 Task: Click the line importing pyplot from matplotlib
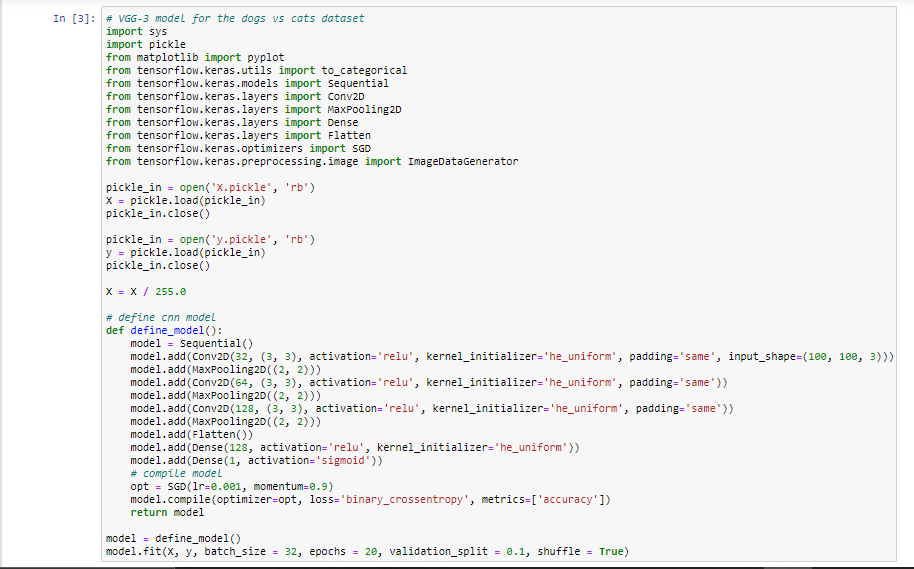pos(195,57)
